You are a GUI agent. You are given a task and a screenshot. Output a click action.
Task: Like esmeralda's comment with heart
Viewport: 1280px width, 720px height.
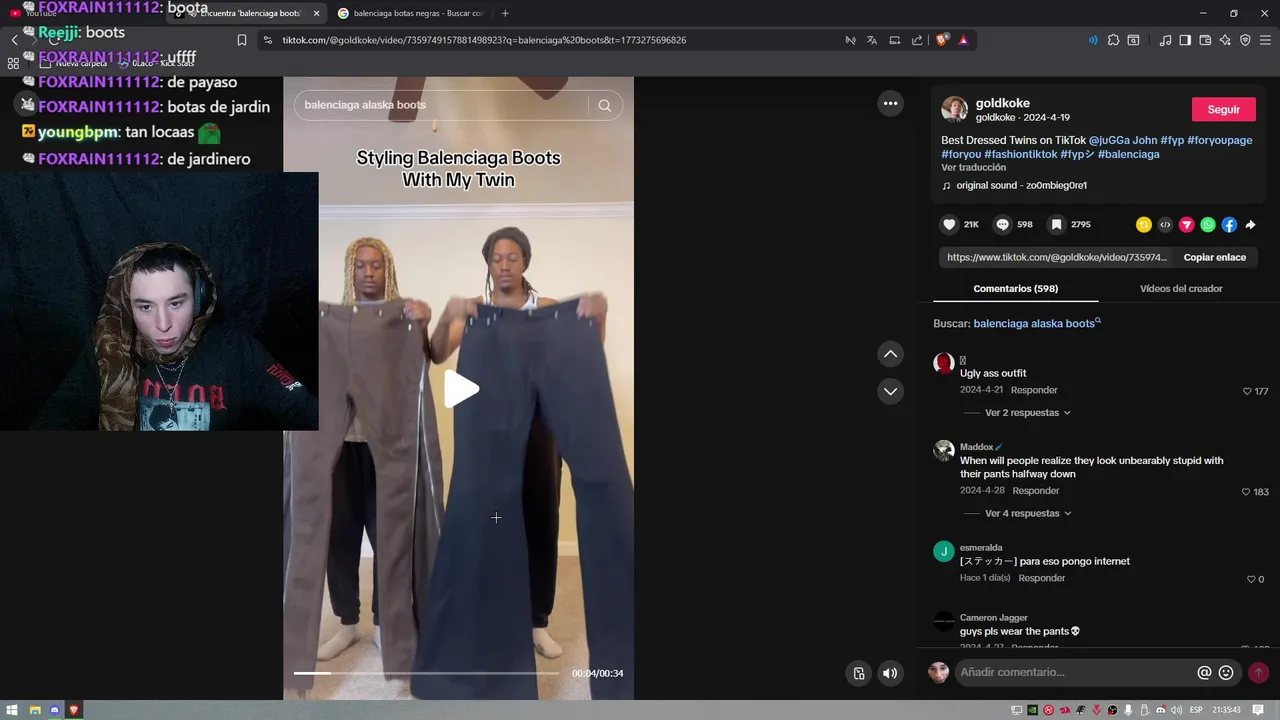coord(1250,579)
